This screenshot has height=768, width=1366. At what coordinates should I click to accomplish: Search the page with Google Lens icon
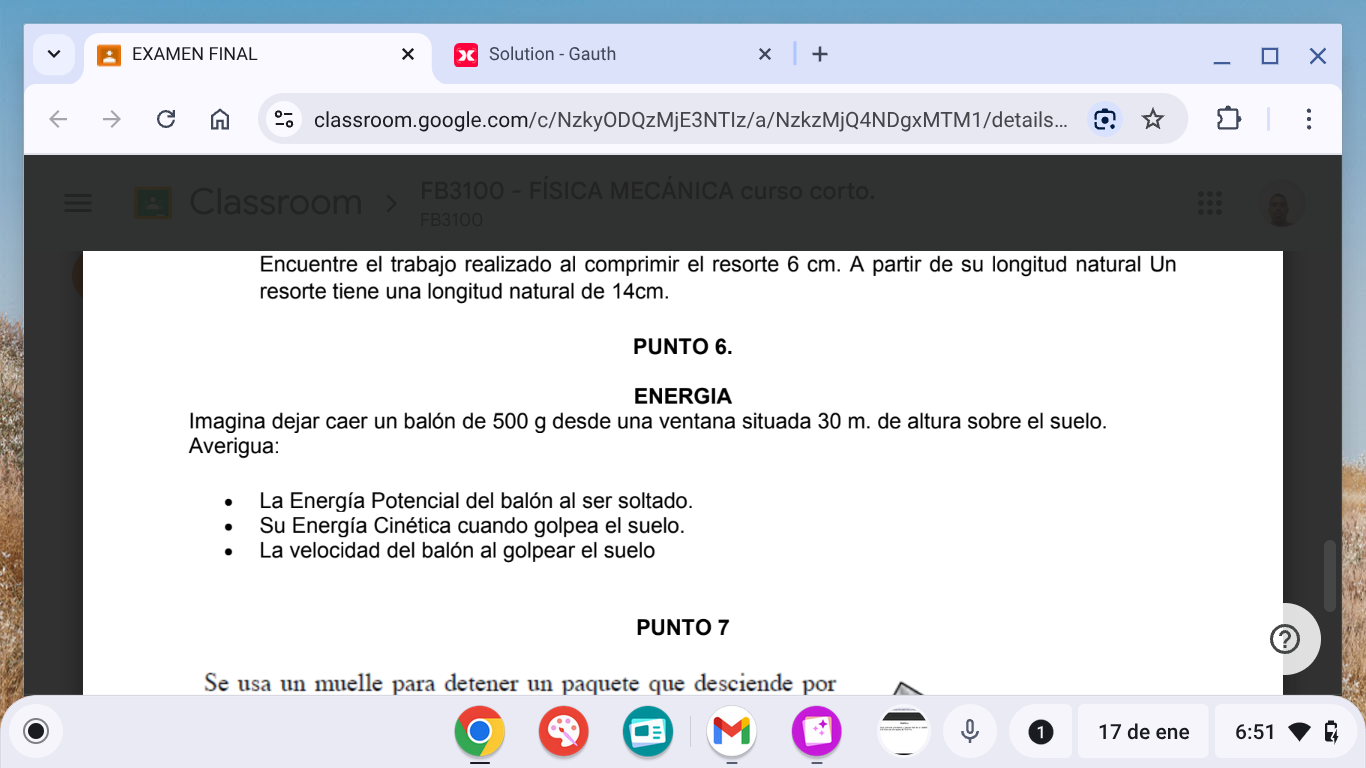pyautogui.click(x=1104, y=120)
